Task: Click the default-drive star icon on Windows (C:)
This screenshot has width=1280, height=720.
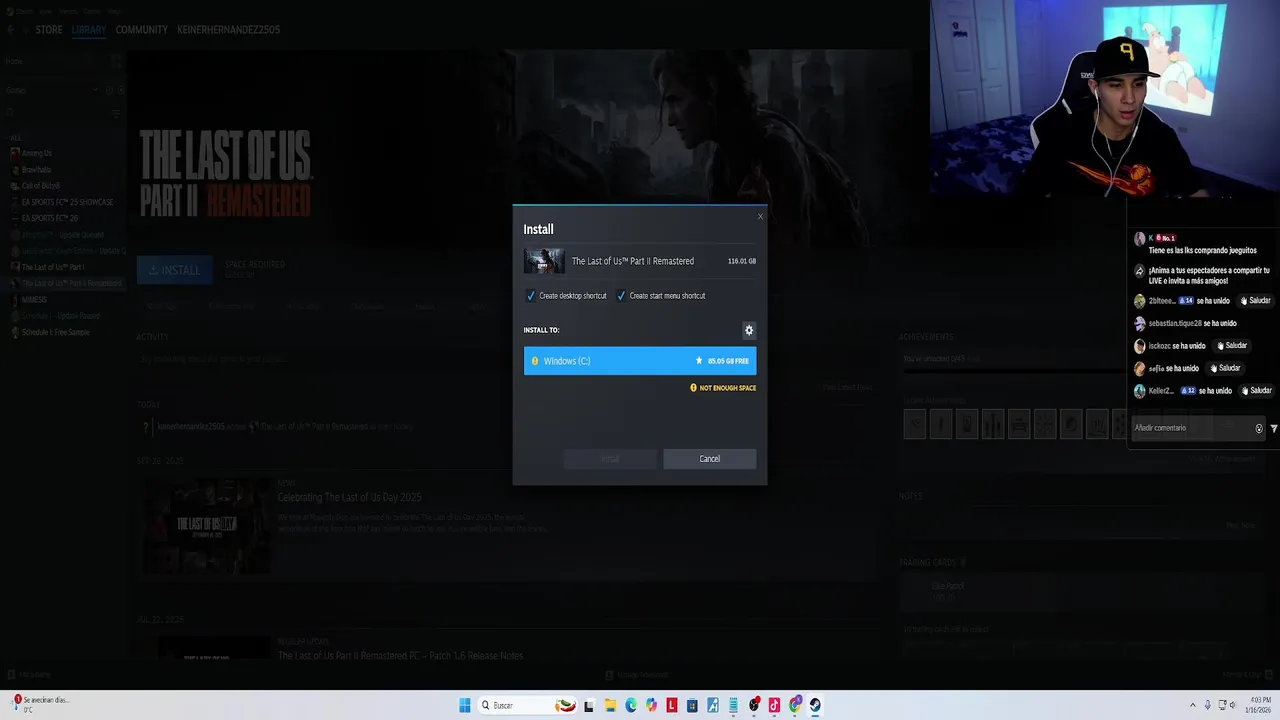Action: [x=699, y=361]
